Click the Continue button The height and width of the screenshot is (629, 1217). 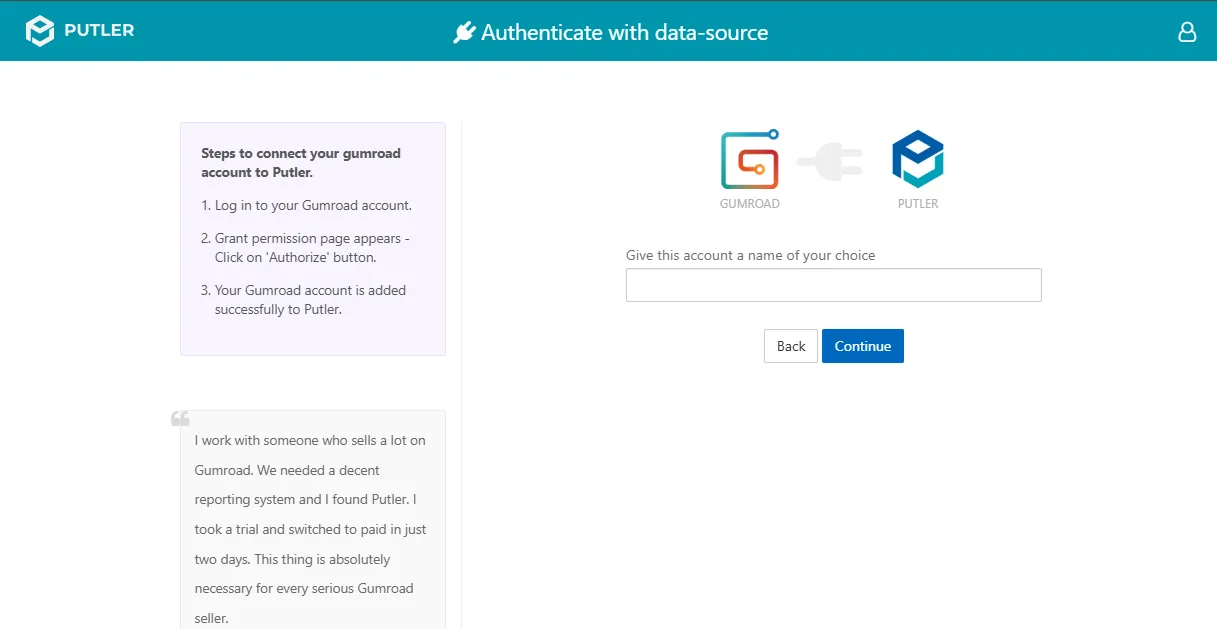coord(863,346)
